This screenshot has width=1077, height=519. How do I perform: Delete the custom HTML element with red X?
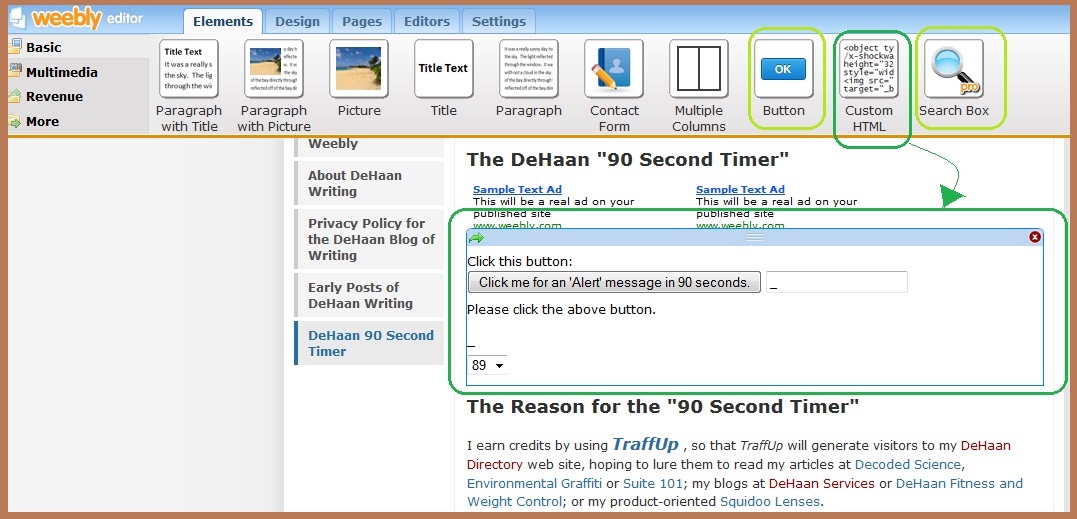pyautogui.click(x=1035, y=237)
